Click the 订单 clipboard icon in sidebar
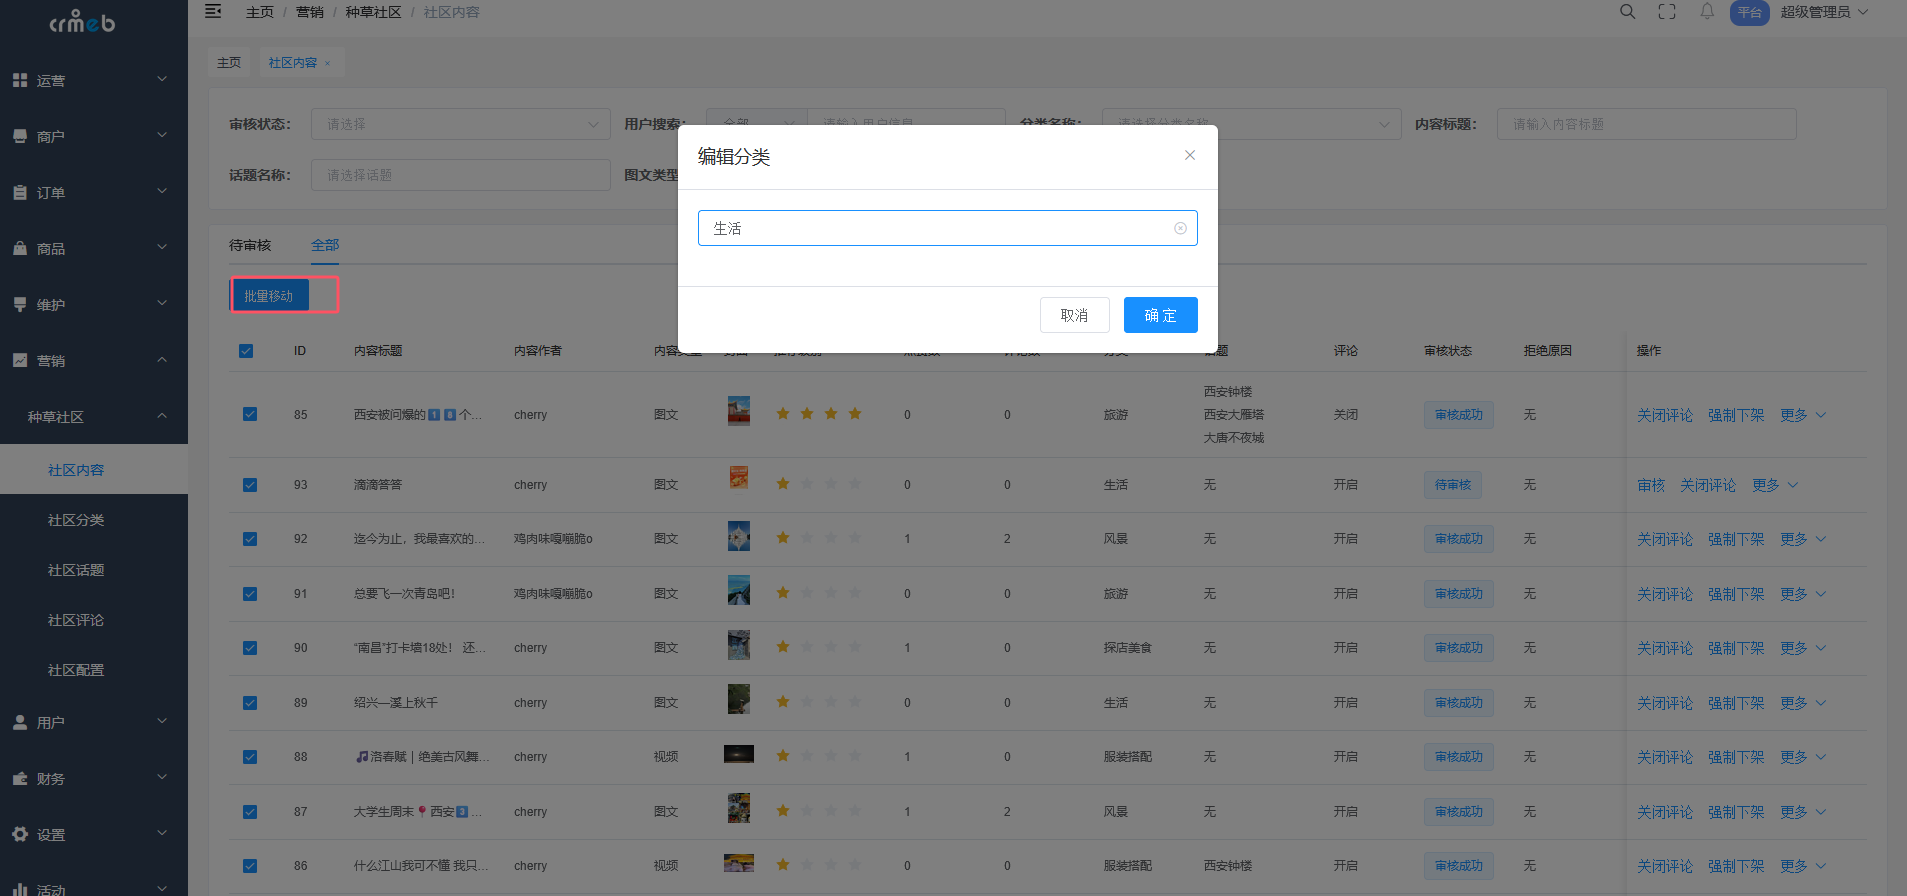Image resolution: width=1907 pixels, height=896 pixels. click(20, 192)
